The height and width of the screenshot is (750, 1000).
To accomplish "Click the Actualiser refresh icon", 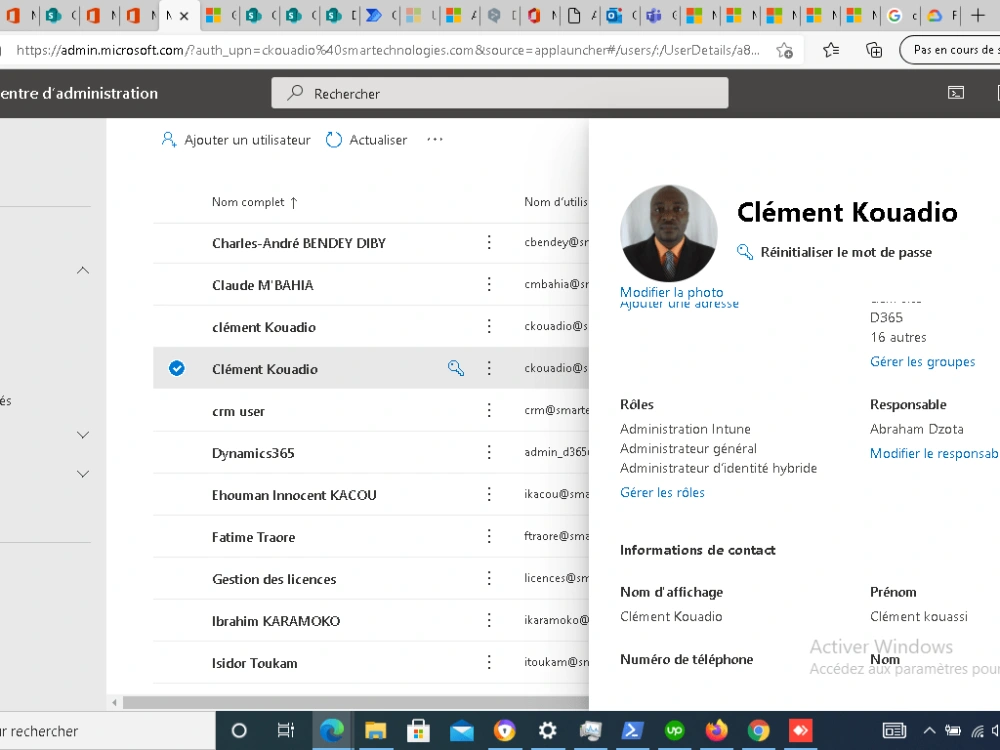I will pos(334,140).
